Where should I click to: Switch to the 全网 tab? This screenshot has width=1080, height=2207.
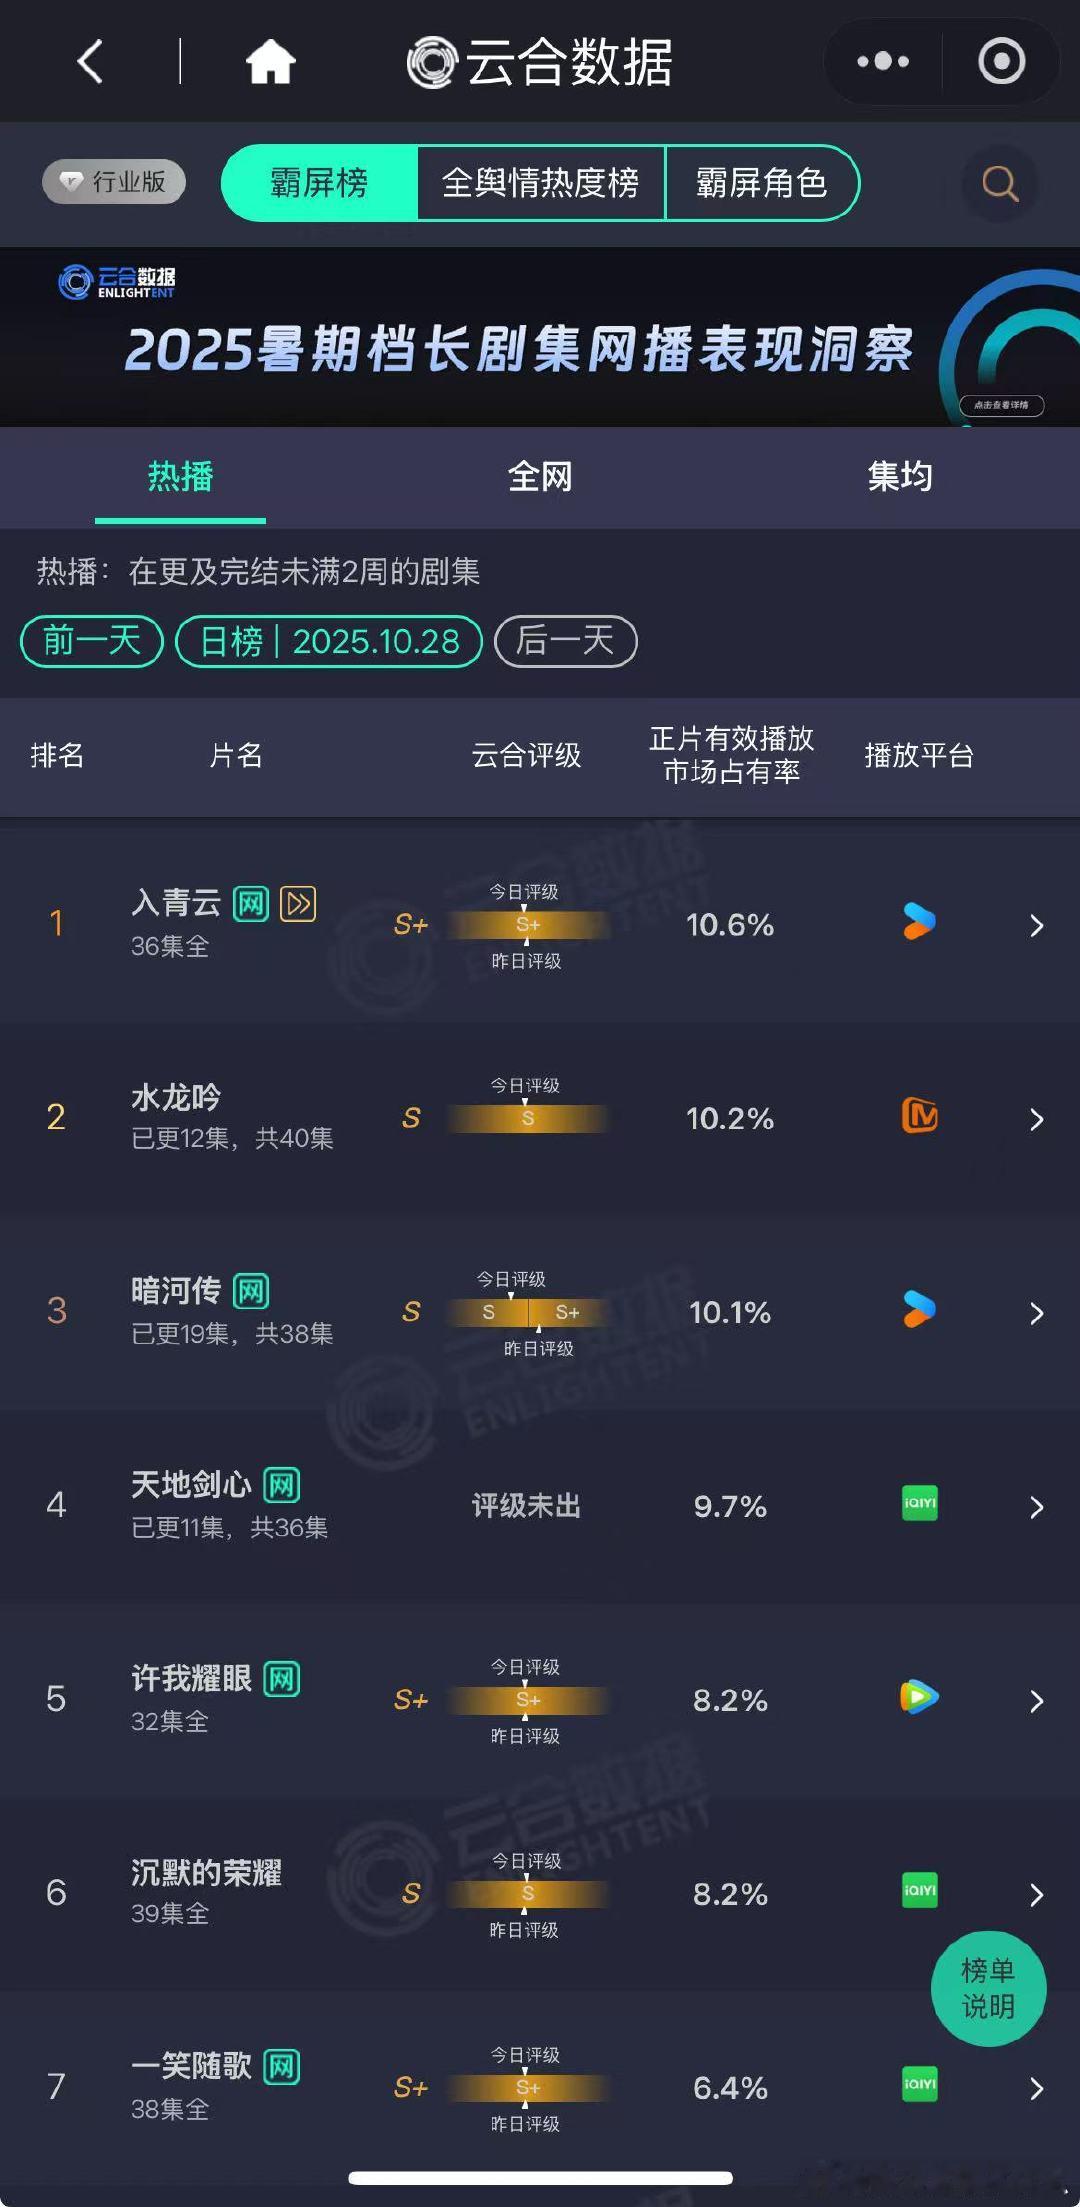pyautogui.click(x=540, y=477)
